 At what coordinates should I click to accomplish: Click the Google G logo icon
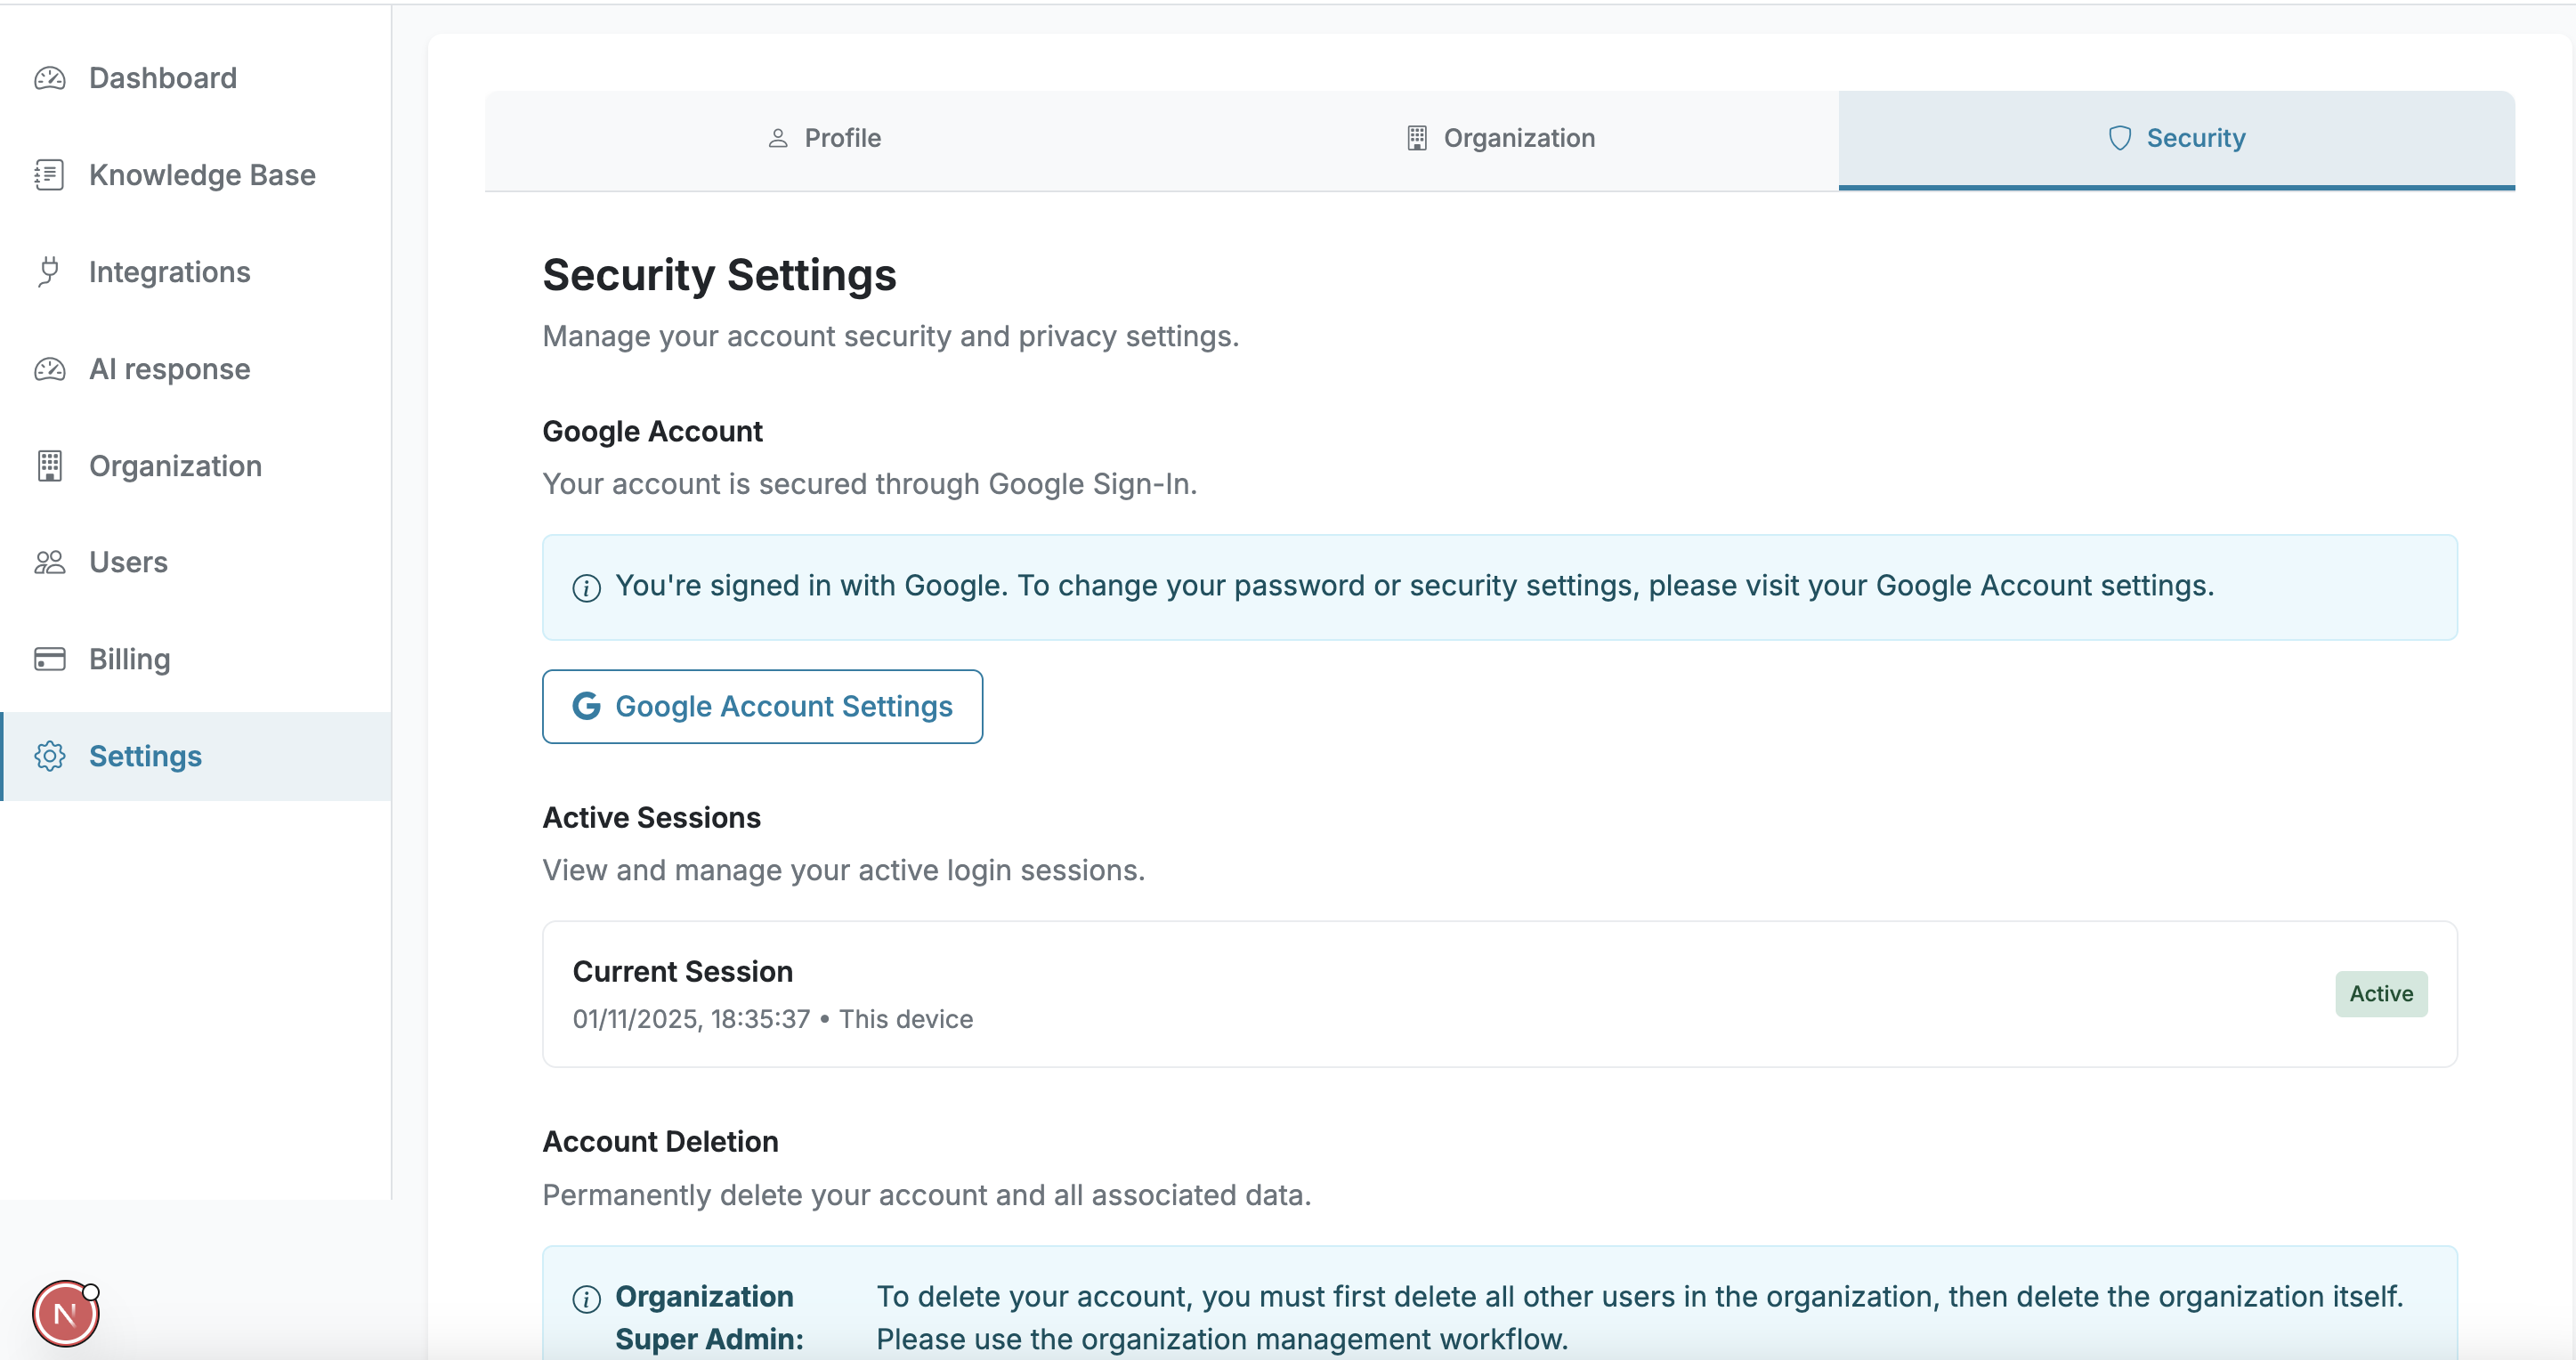(x=586, y=706)
